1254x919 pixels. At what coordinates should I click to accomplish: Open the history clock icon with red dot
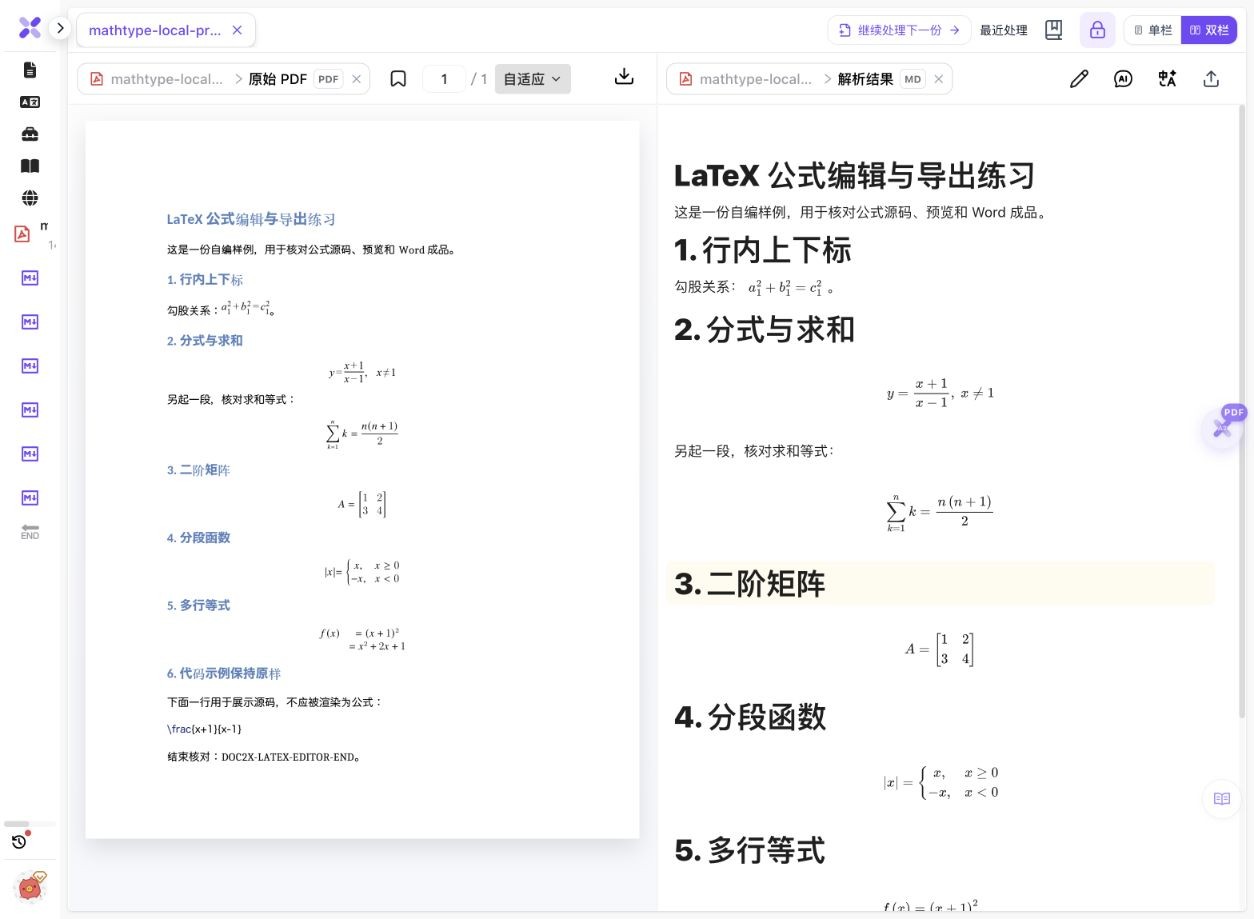point(19,842)
